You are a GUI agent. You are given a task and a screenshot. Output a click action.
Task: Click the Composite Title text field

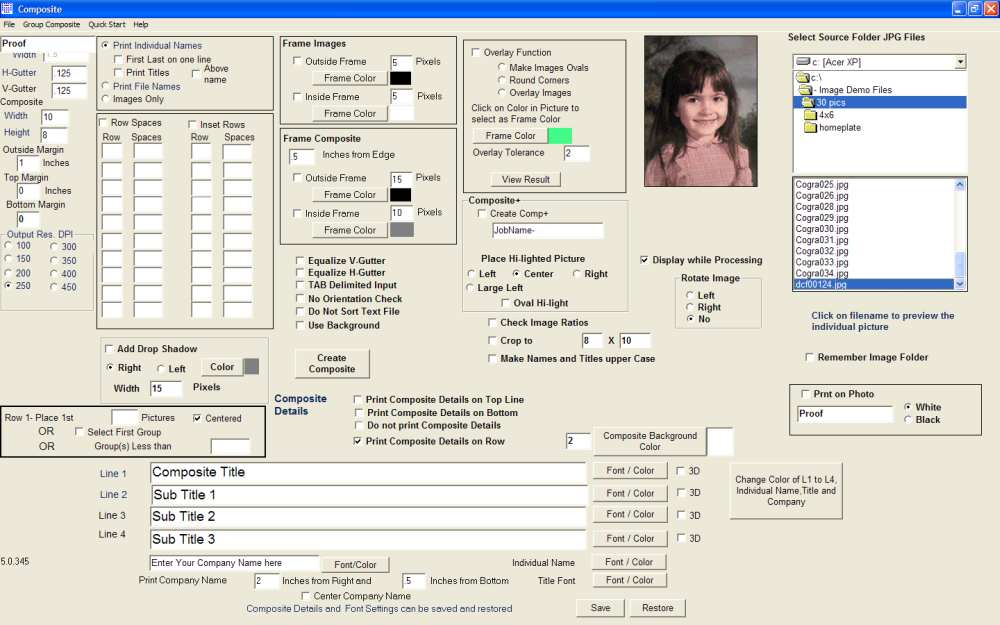367,473
